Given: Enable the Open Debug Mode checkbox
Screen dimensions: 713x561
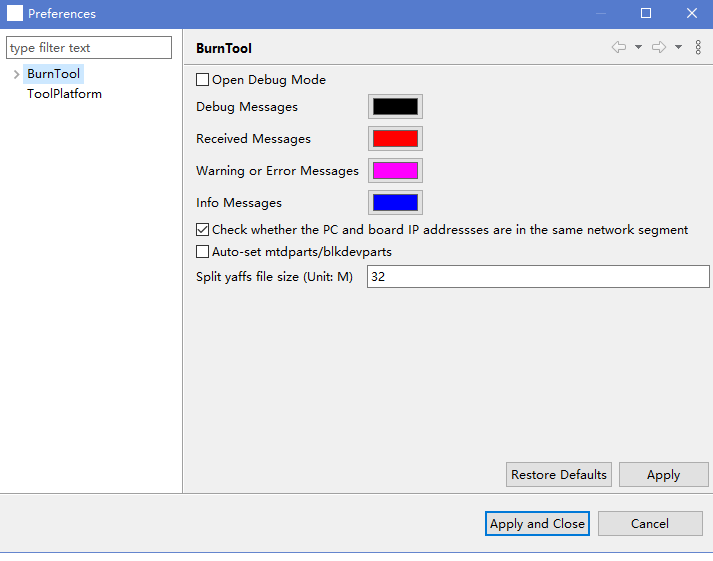Looking at the screenshot, I should 203,80.
